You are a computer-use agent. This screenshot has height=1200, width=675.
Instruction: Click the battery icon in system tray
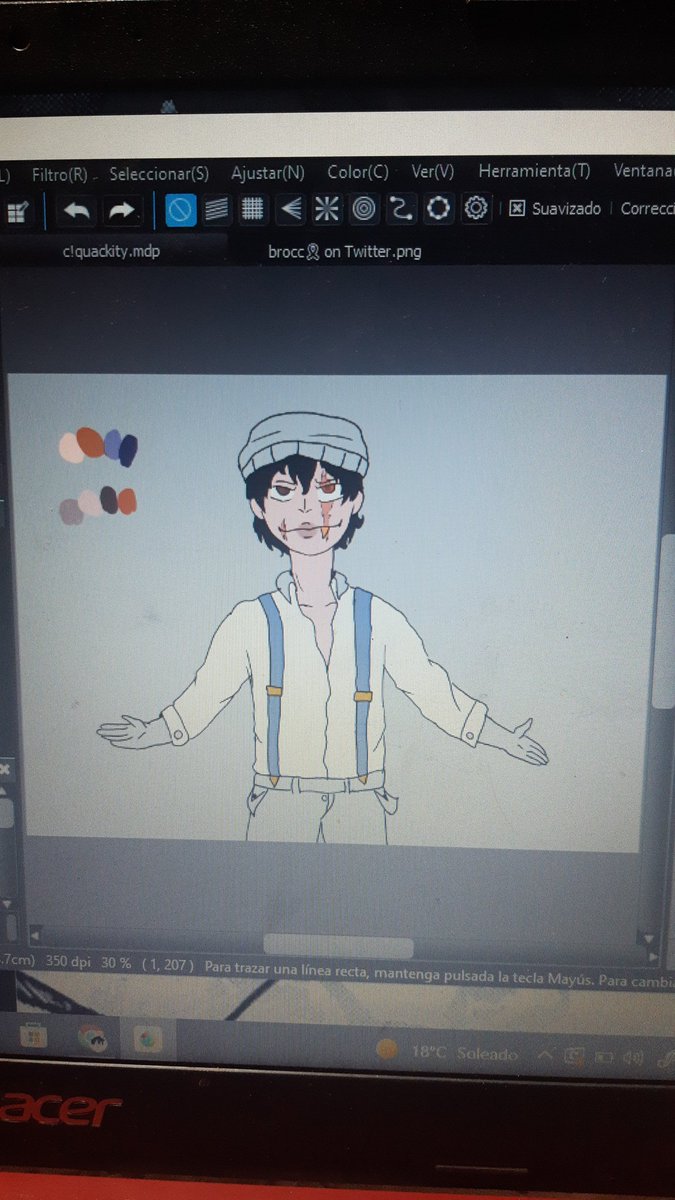(604, 1057)
